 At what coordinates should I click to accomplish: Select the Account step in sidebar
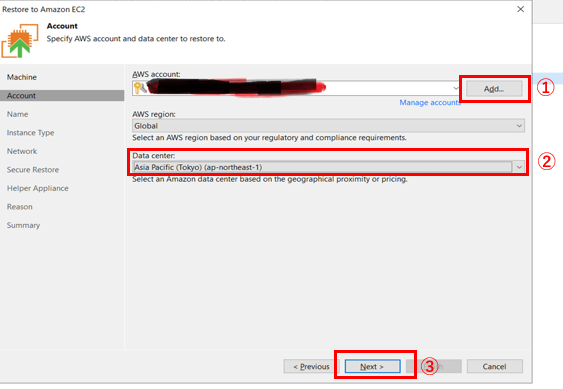62,96
